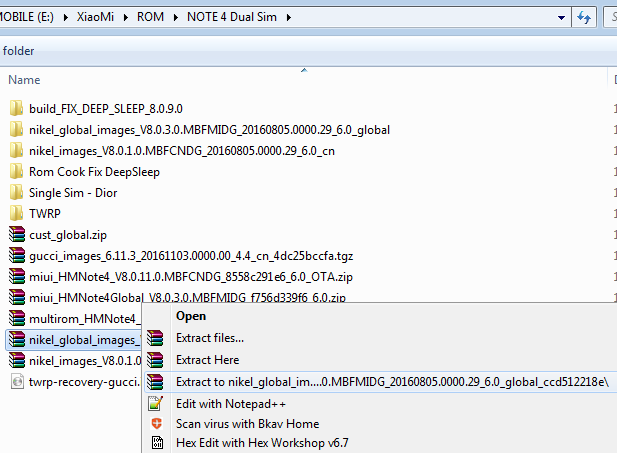Viewport: 617px width, 453px height.
Task: Select multirom_HMNote4_ file name
Action: click(85, 319)
